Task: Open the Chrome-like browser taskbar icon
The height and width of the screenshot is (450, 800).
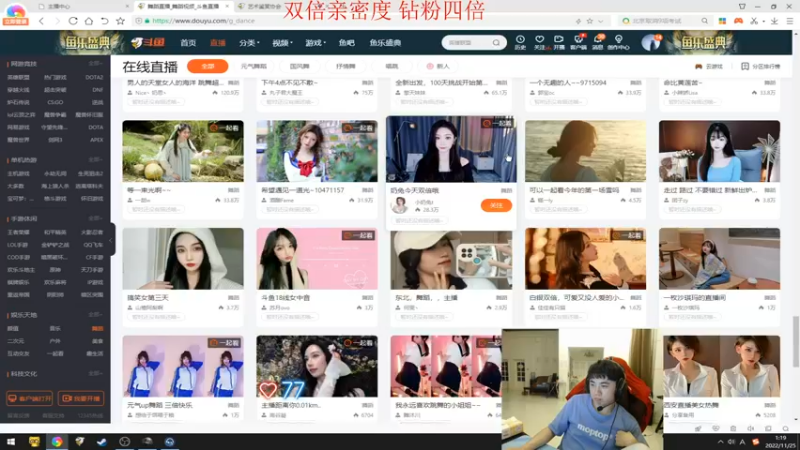Action: click(x=57, y=441)
